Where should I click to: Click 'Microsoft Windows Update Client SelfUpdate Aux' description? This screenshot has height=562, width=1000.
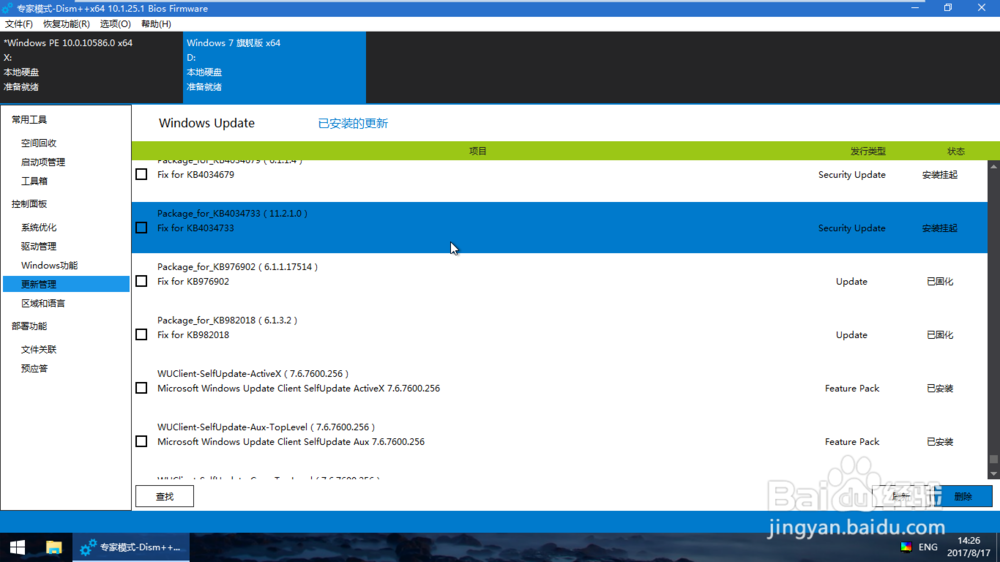click(291, 442)
